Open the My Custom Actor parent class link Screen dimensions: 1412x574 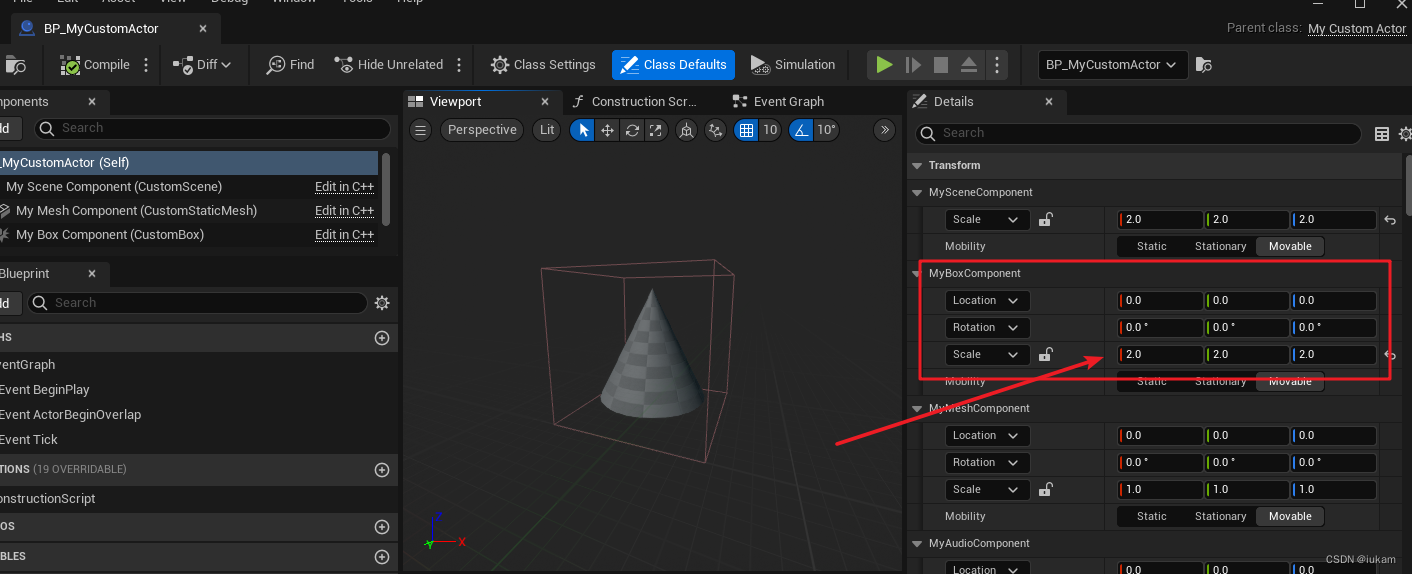[1357, 29]
